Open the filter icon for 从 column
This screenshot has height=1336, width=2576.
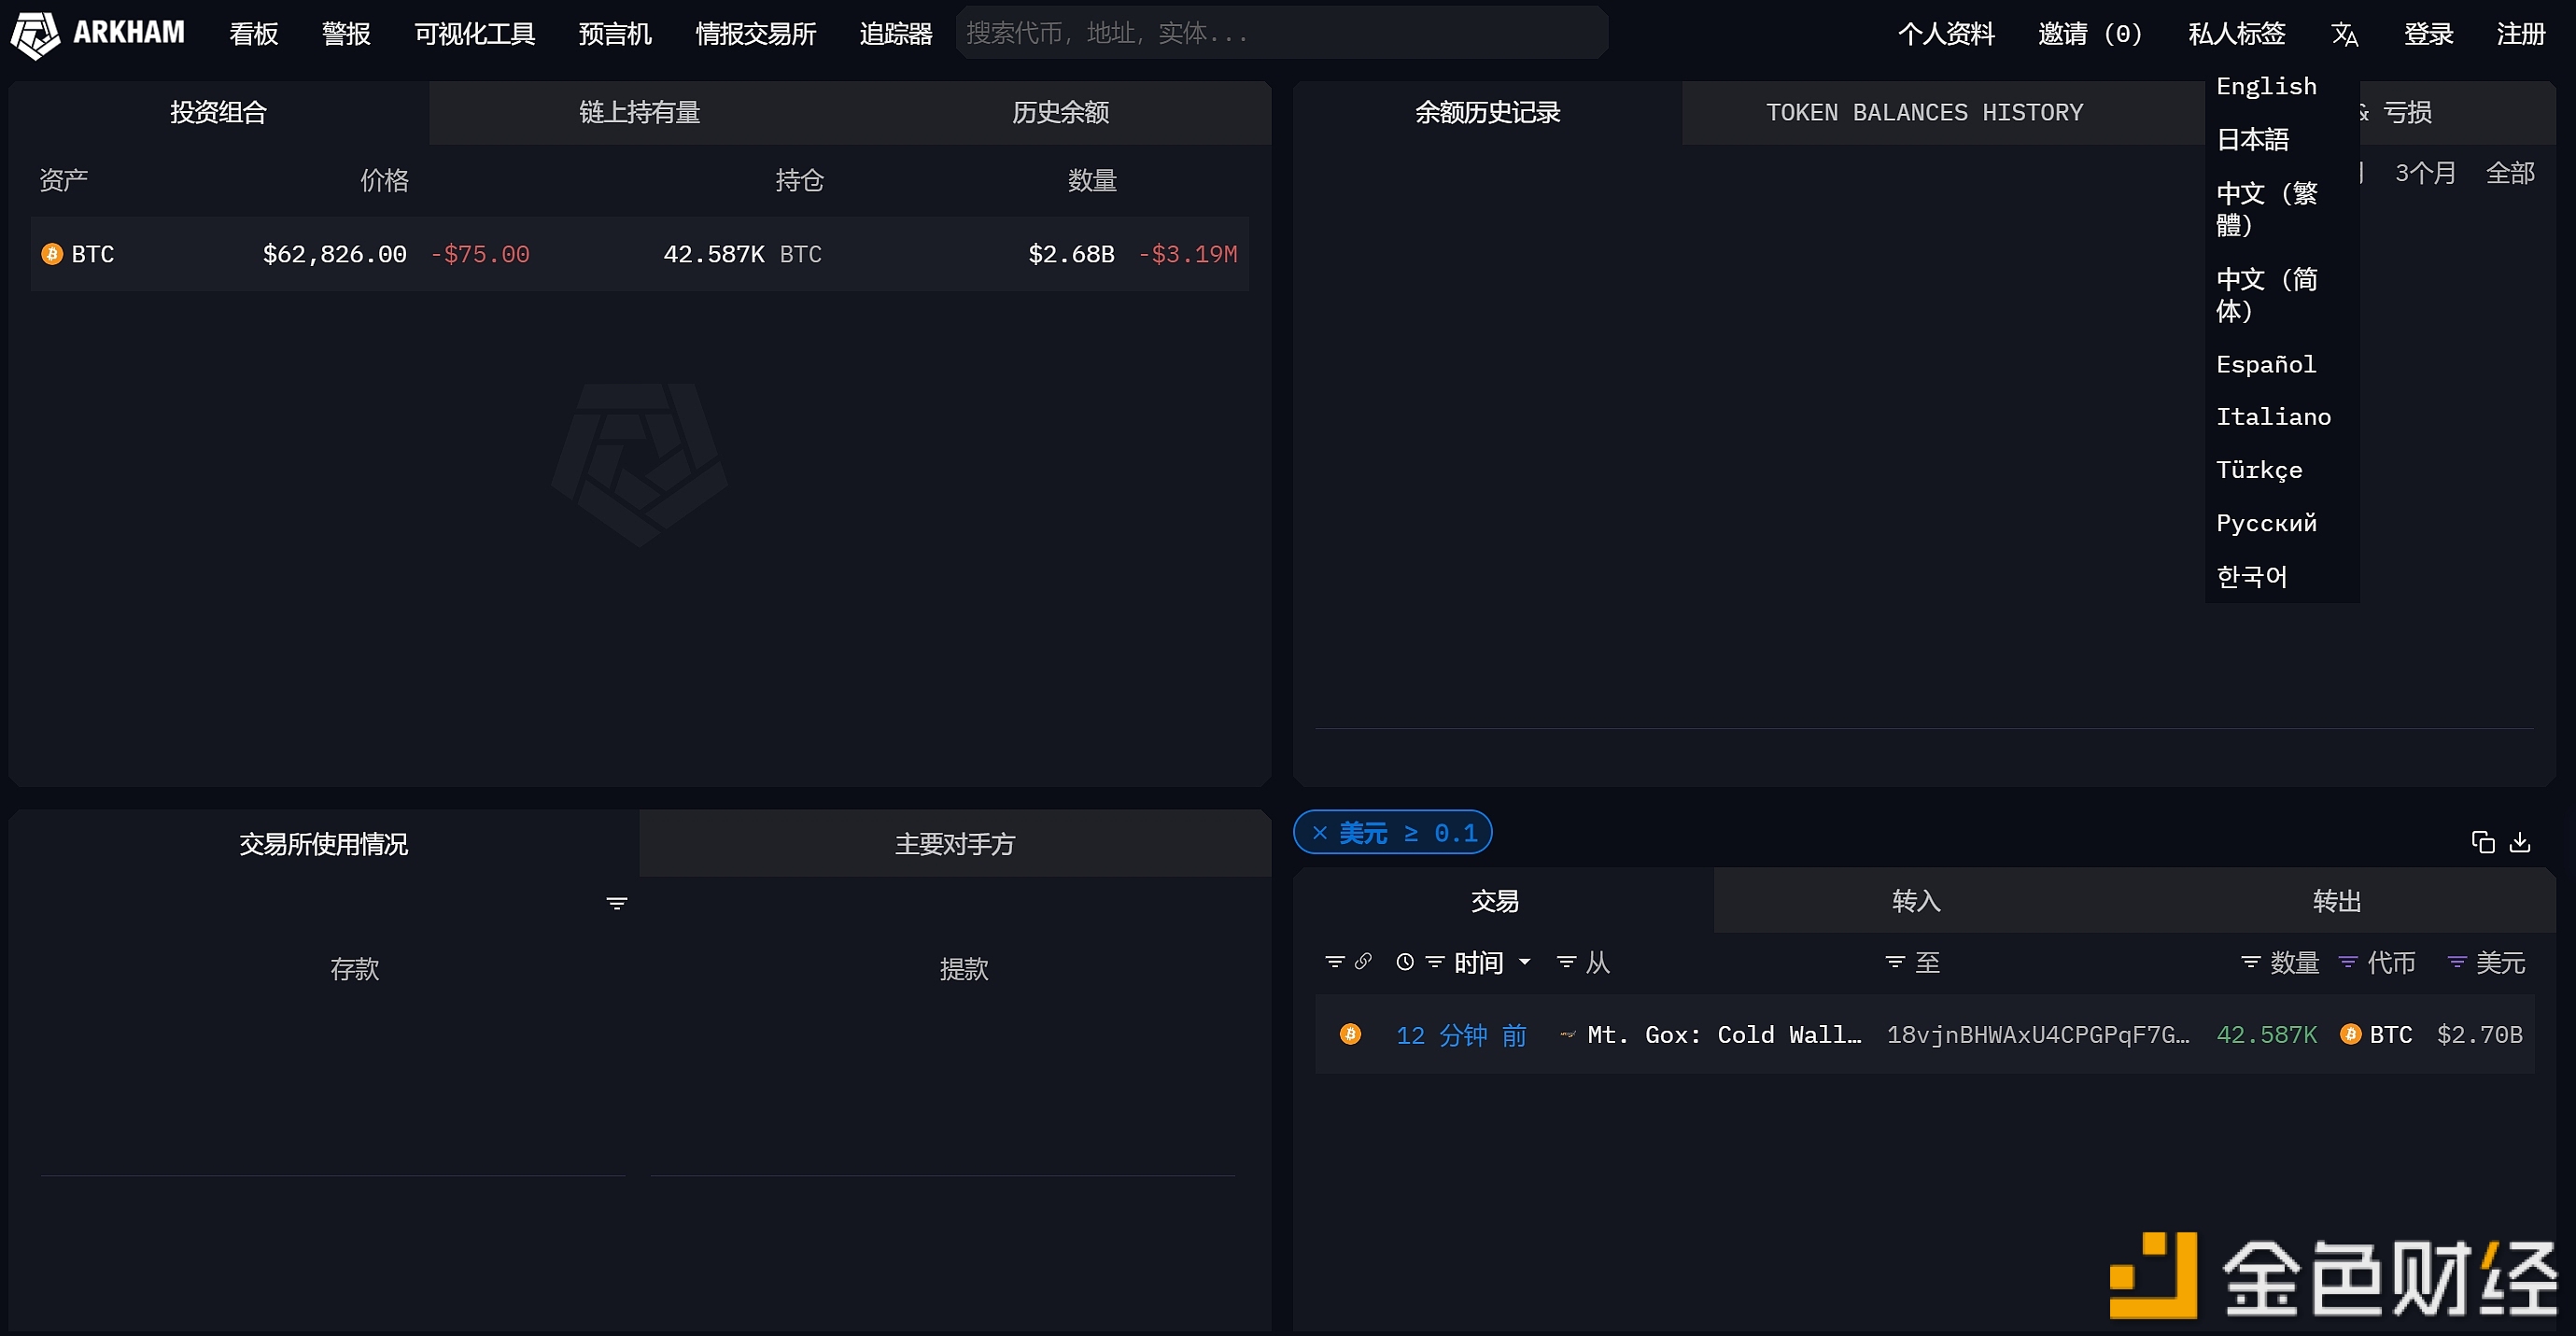[x=1567, y=962]
